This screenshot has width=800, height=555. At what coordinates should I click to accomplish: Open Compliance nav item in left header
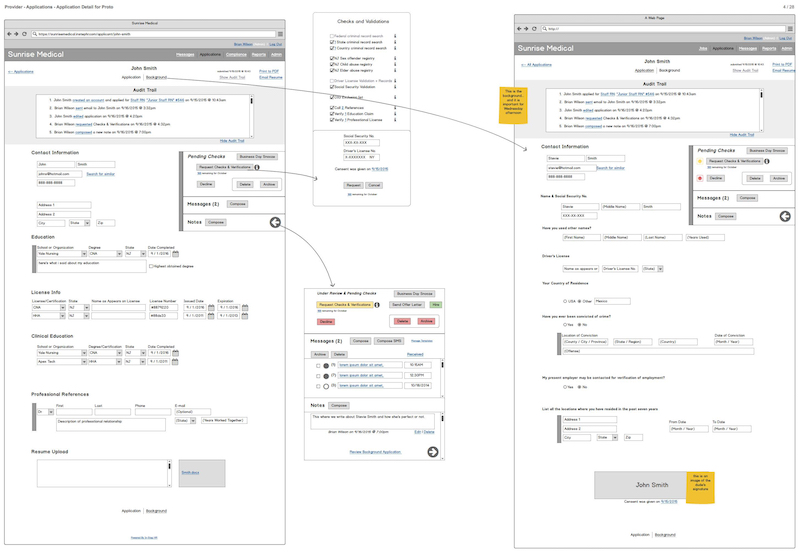point(236,55)
